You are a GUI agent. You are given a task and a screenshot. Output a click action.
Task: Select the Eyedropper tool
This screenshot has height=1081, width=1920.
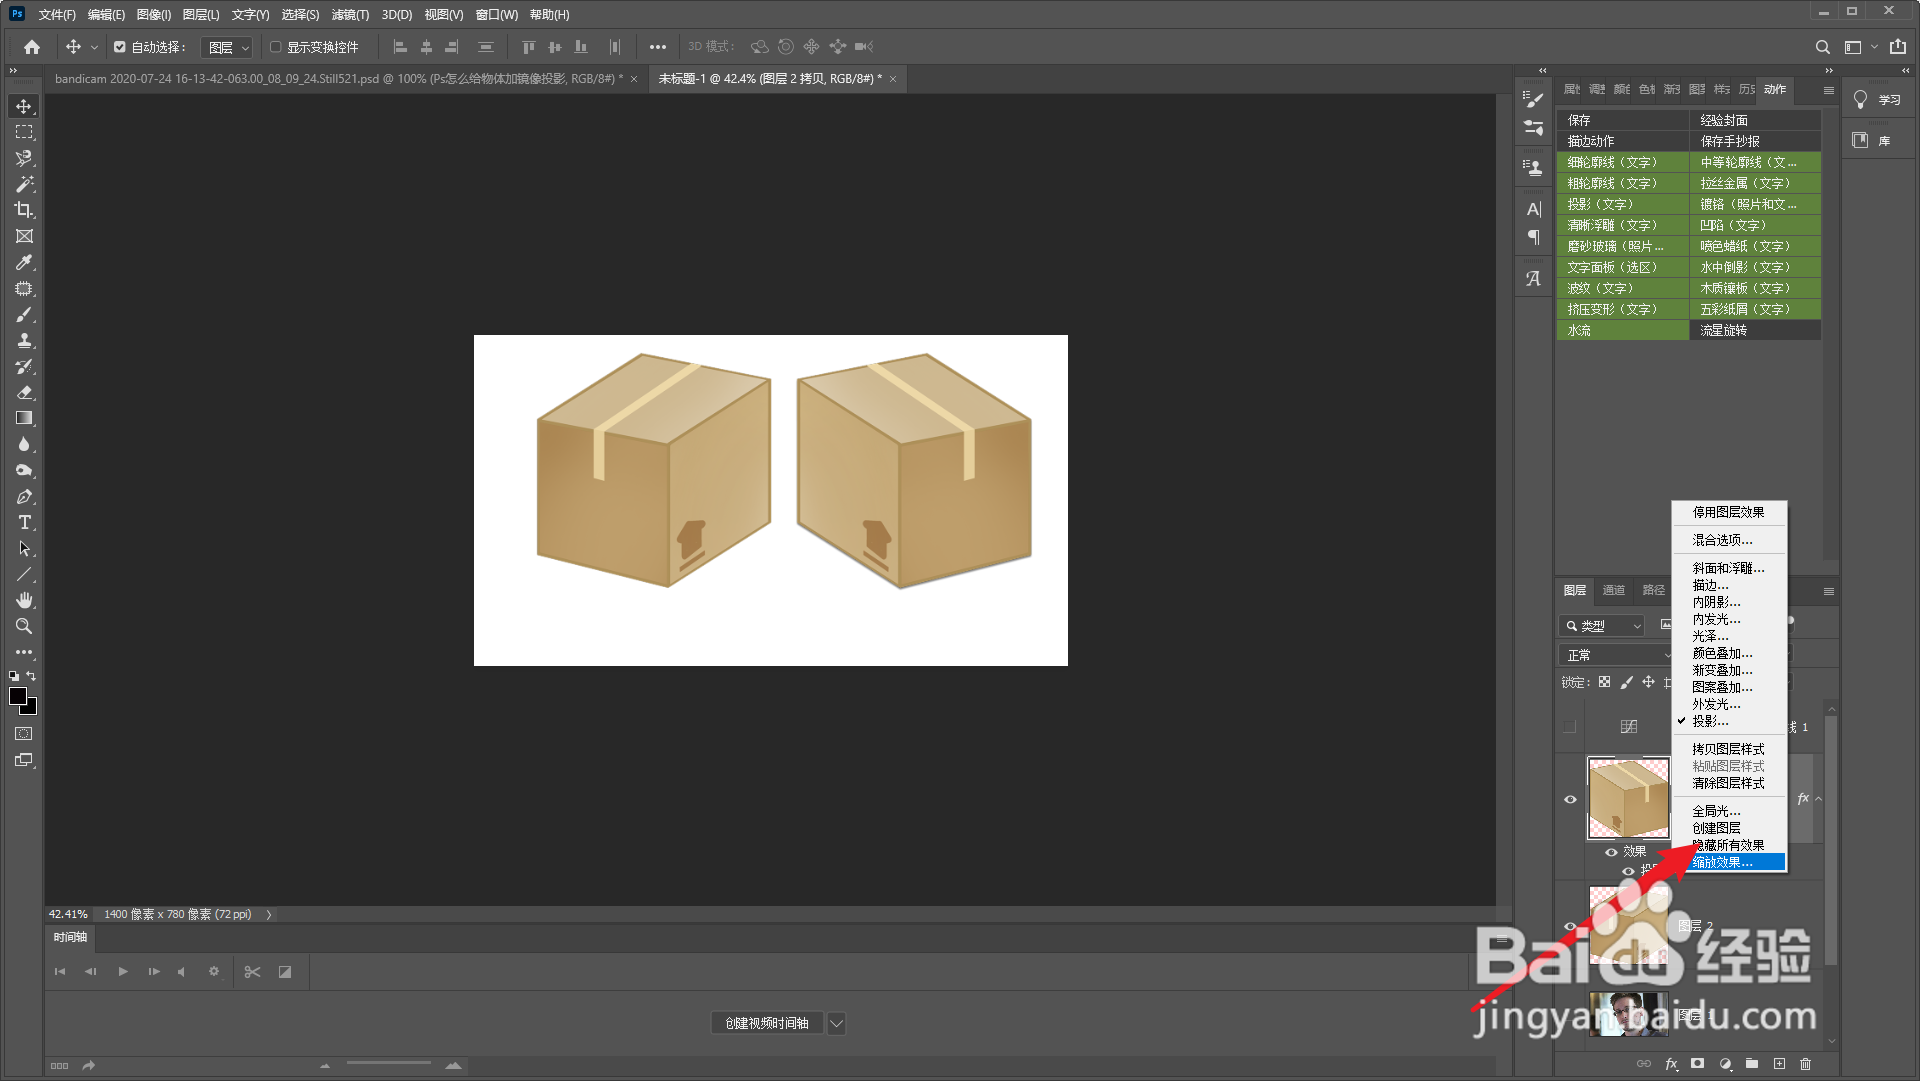pyautogui.click(x=24, y=262)
